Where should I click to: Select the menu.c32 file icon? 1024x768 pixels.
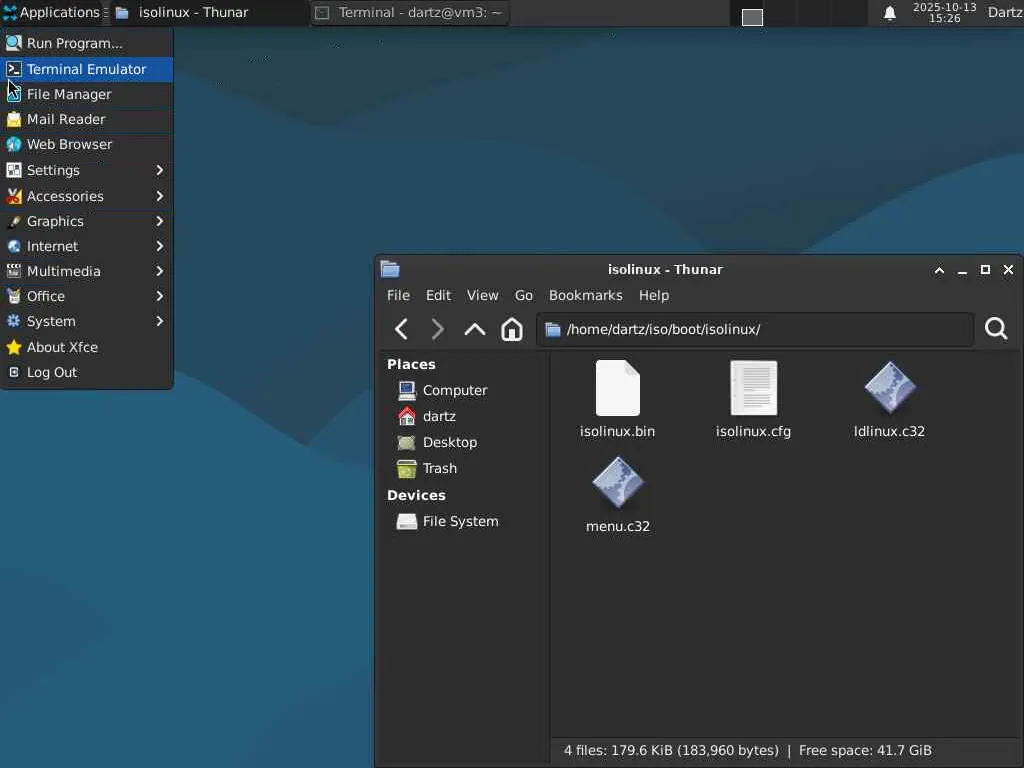tap(618, 483)
